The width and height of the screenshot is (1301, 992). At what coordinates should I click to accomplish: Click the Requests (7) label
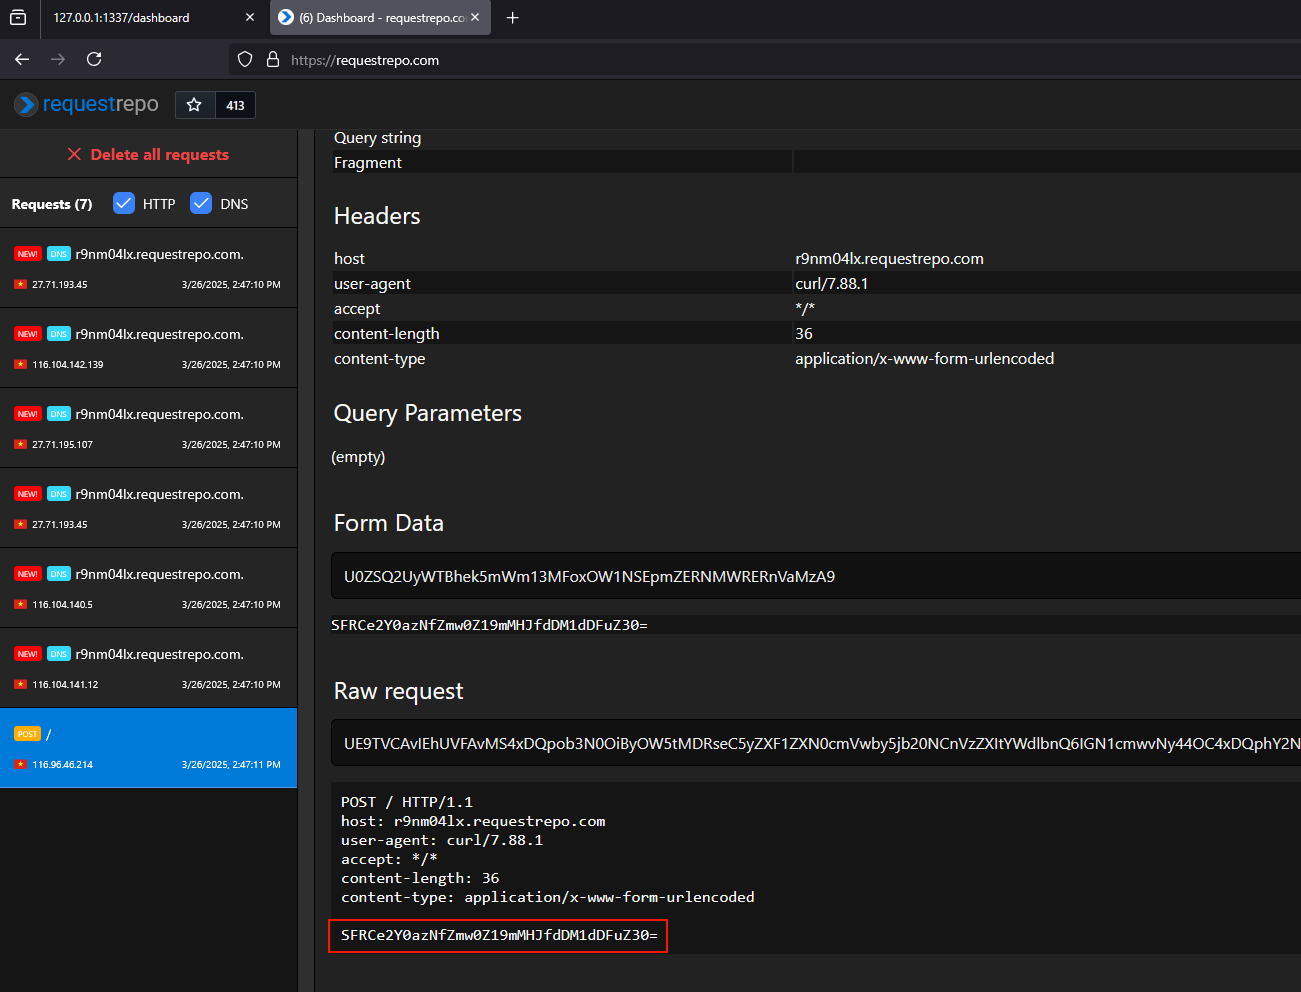tap(52, 204)
